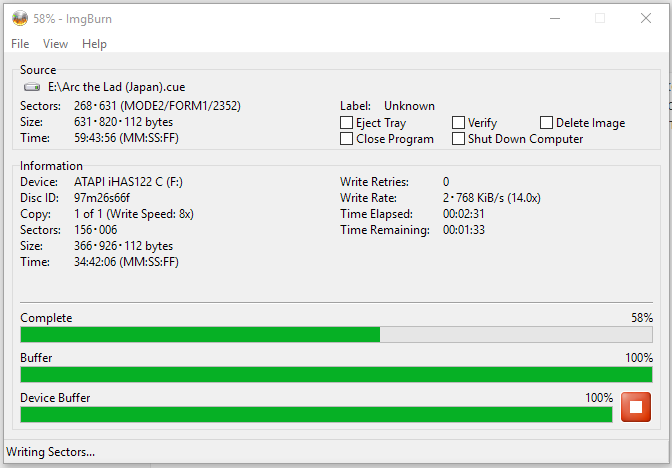Click the written time 34:42:06 (MM:SS:FF)

click(x=126, y=262)
